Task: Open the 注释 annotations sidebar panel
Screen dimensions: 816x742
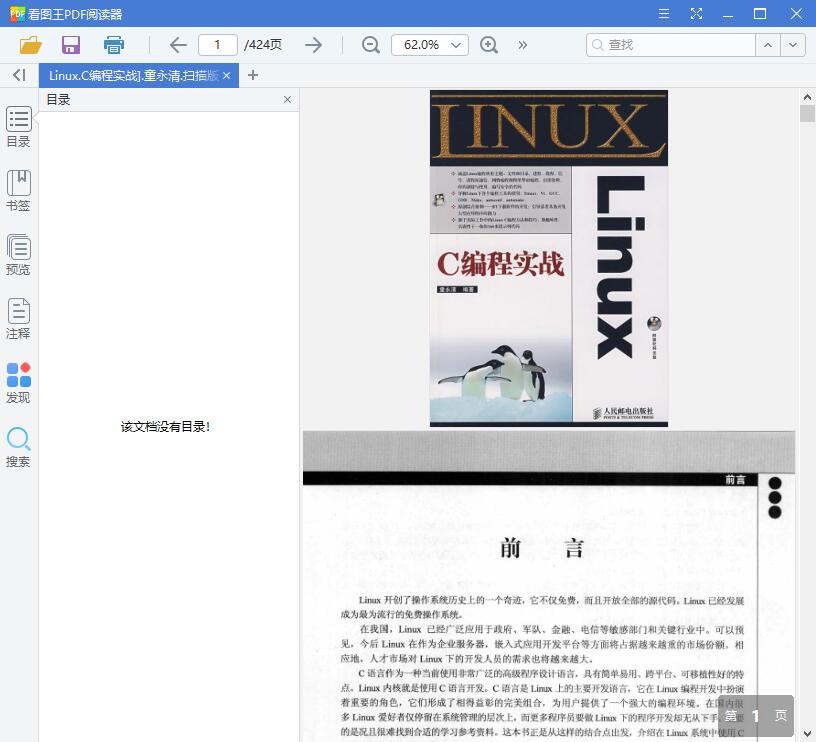Action: [19, 319]
